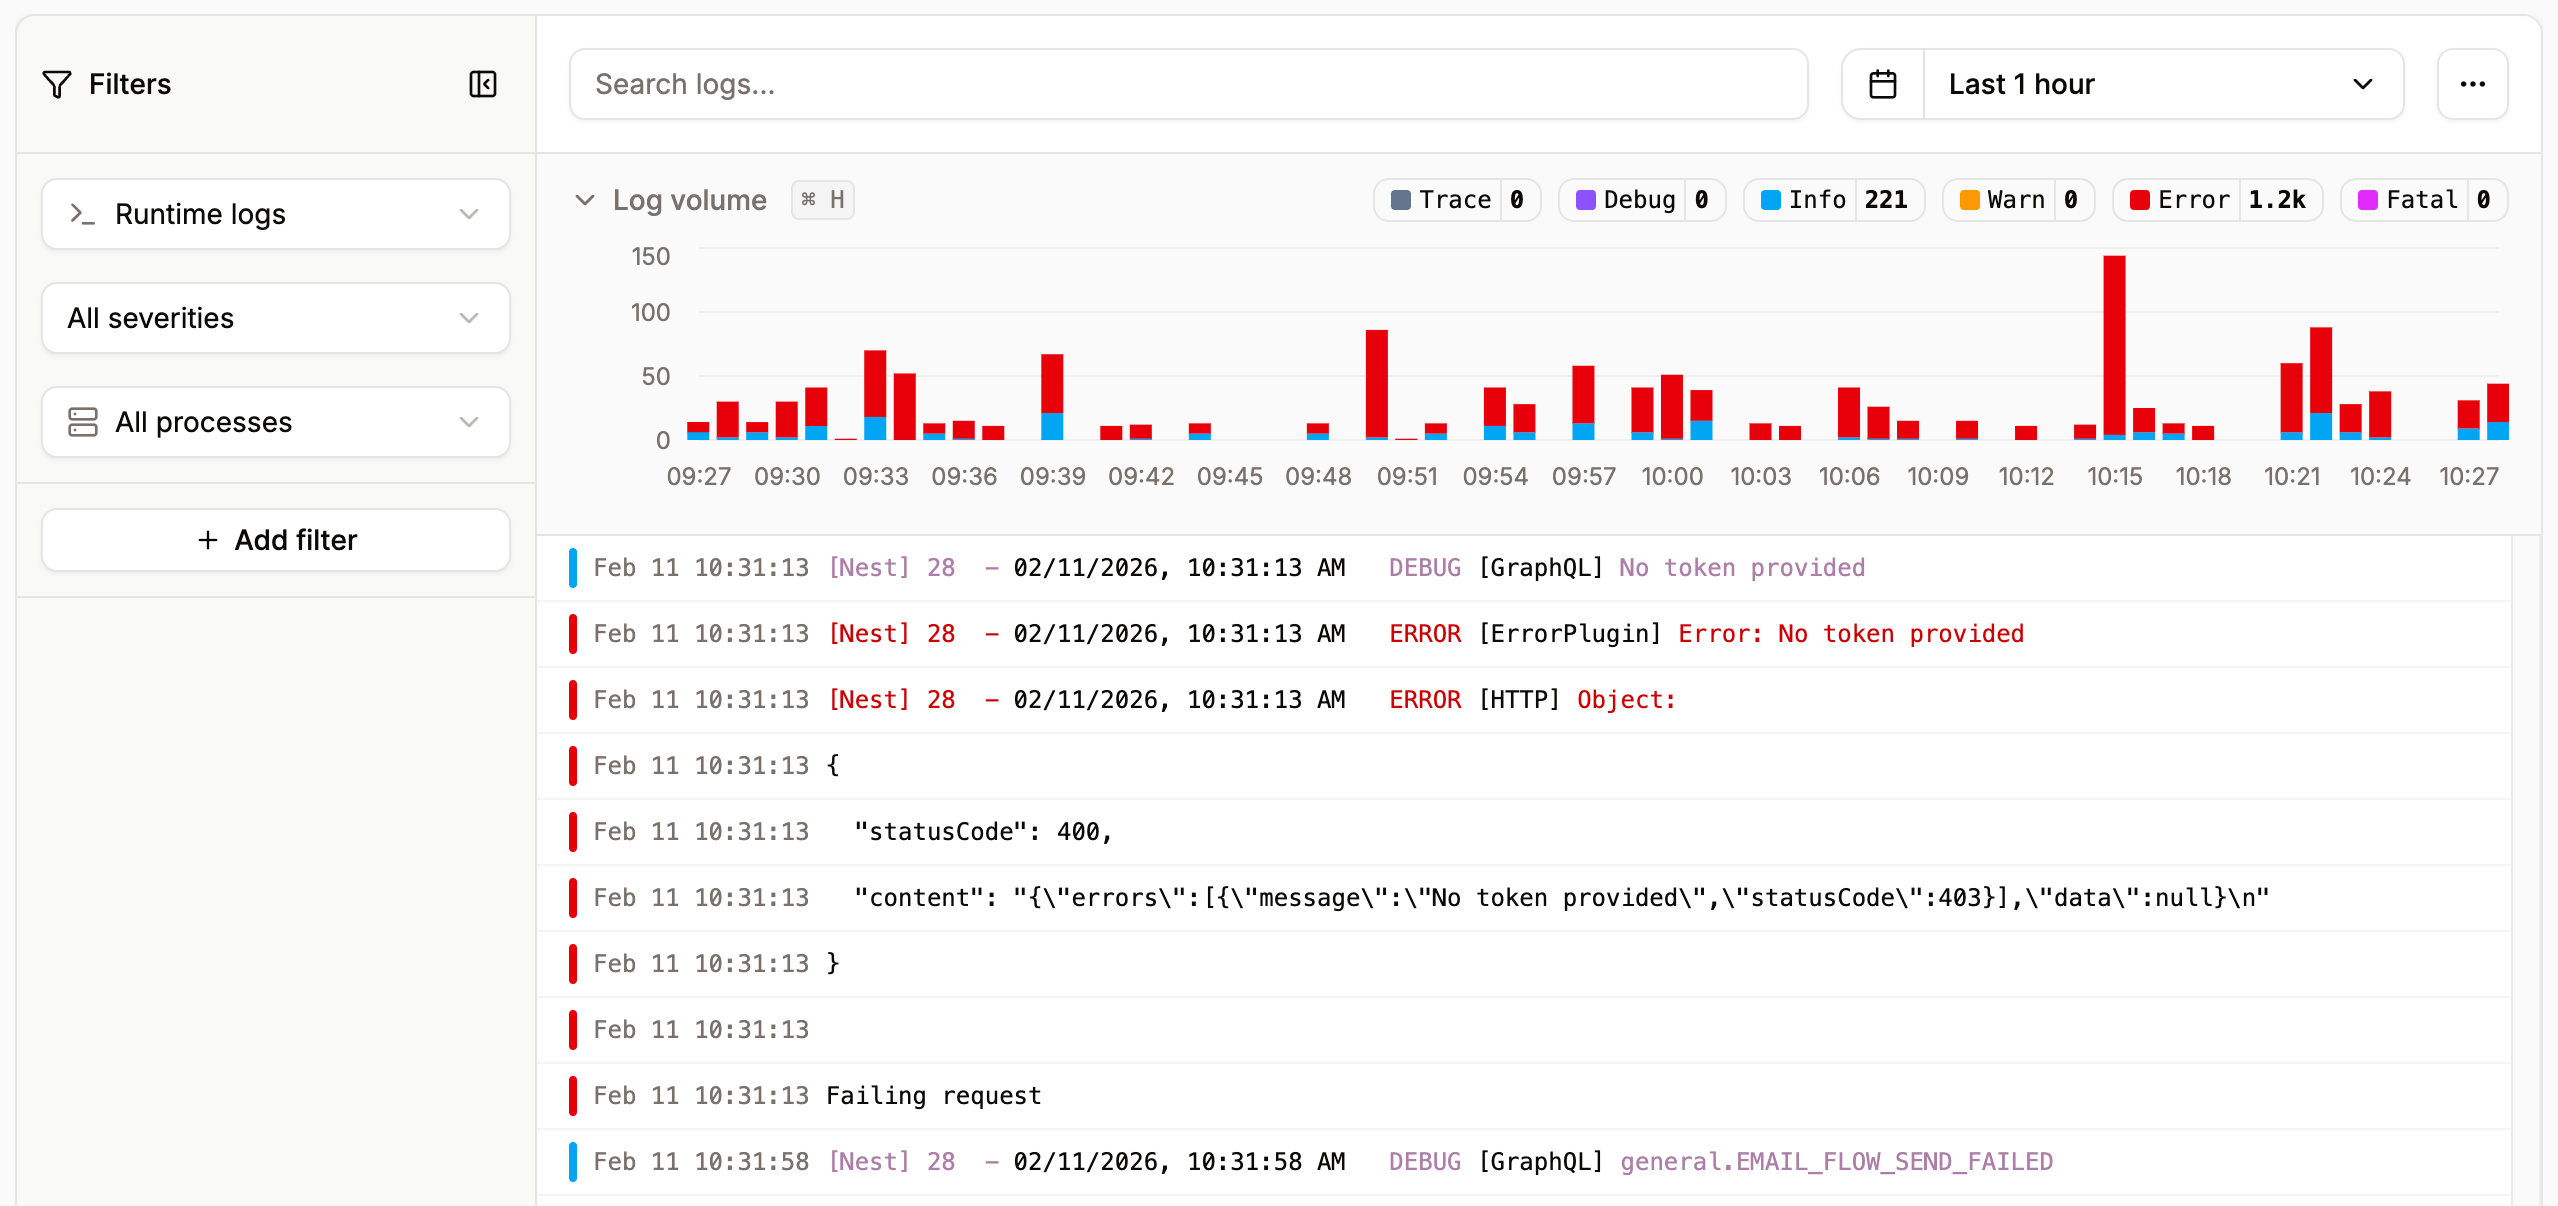Click the terminal icon in Runtime logs selector
Image resolution: width=2558 pixels, height=1206 pixels.
click(x=83, y=213)
